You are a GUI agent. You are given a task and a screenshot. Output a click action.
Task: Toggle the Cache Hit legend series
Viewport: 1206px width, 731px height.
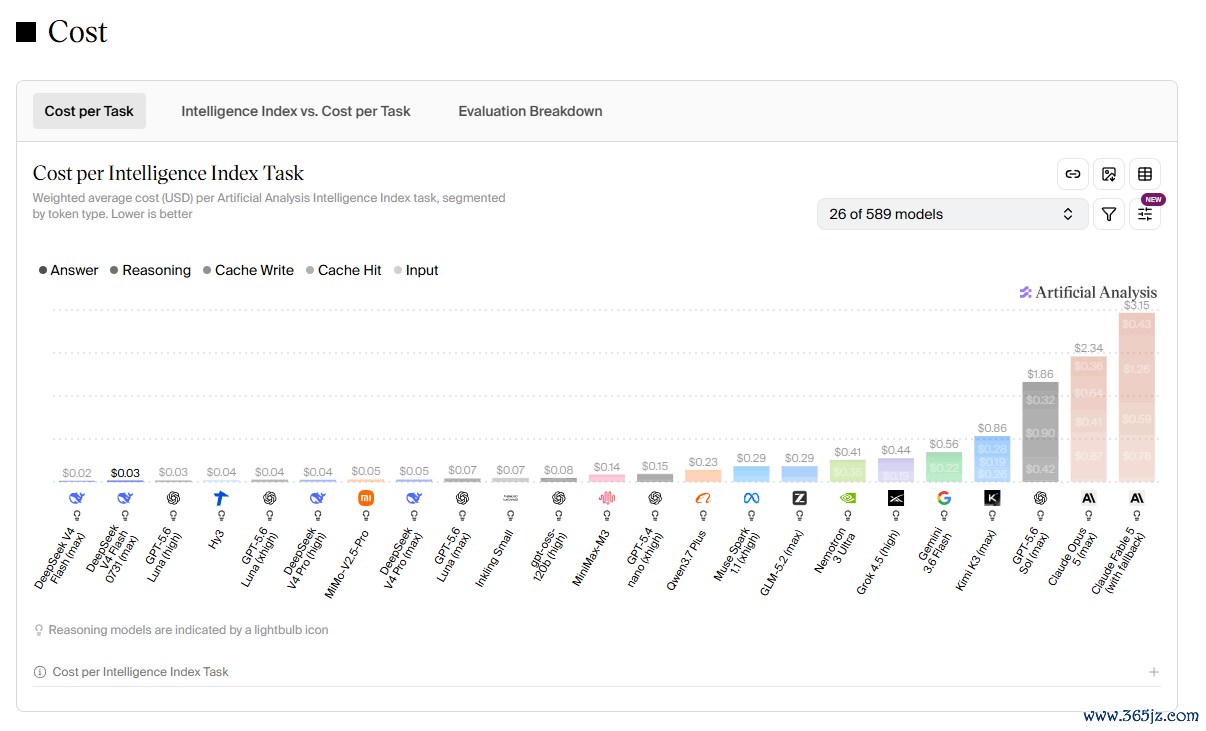coord(343,270)
